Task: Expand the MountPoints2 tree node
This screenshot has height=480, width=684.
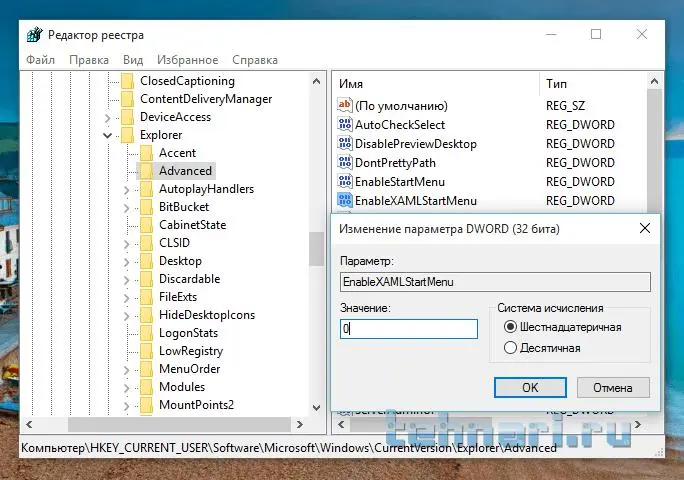Action: coord(127,406)
